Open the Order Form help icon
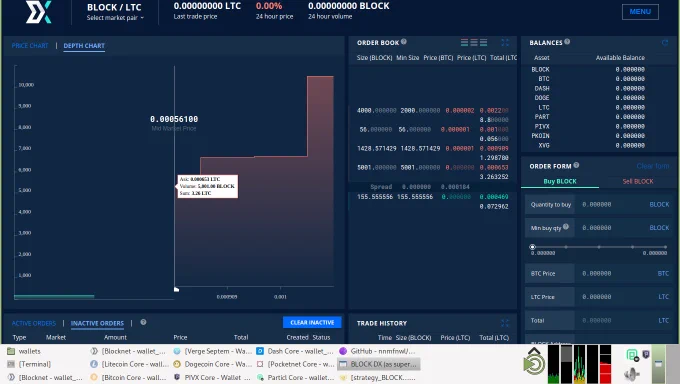The width and height of the screenshot is (680, 384). [x=576, y=165]
